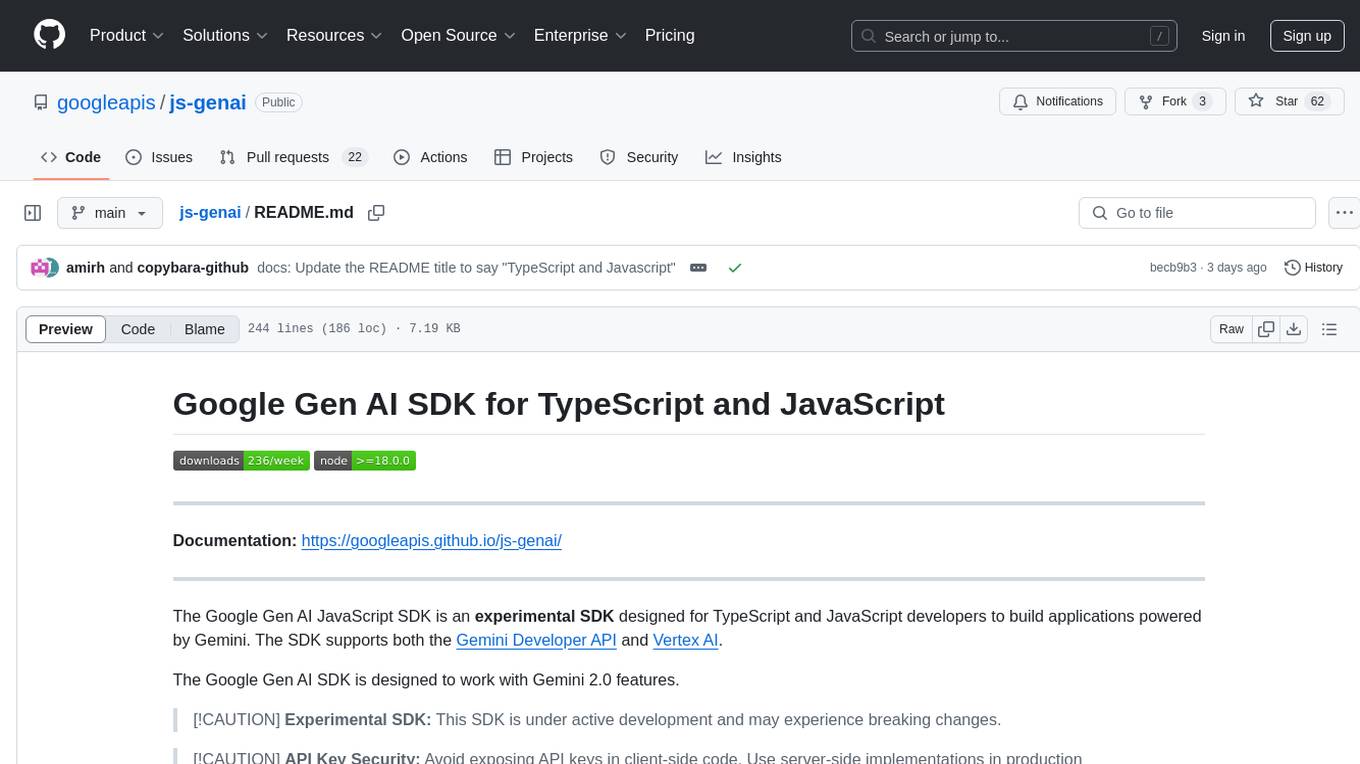The image size is (1360, 764).
Task: Expand the Product menu
Action: pyautogui.click(x=127, y=35)
